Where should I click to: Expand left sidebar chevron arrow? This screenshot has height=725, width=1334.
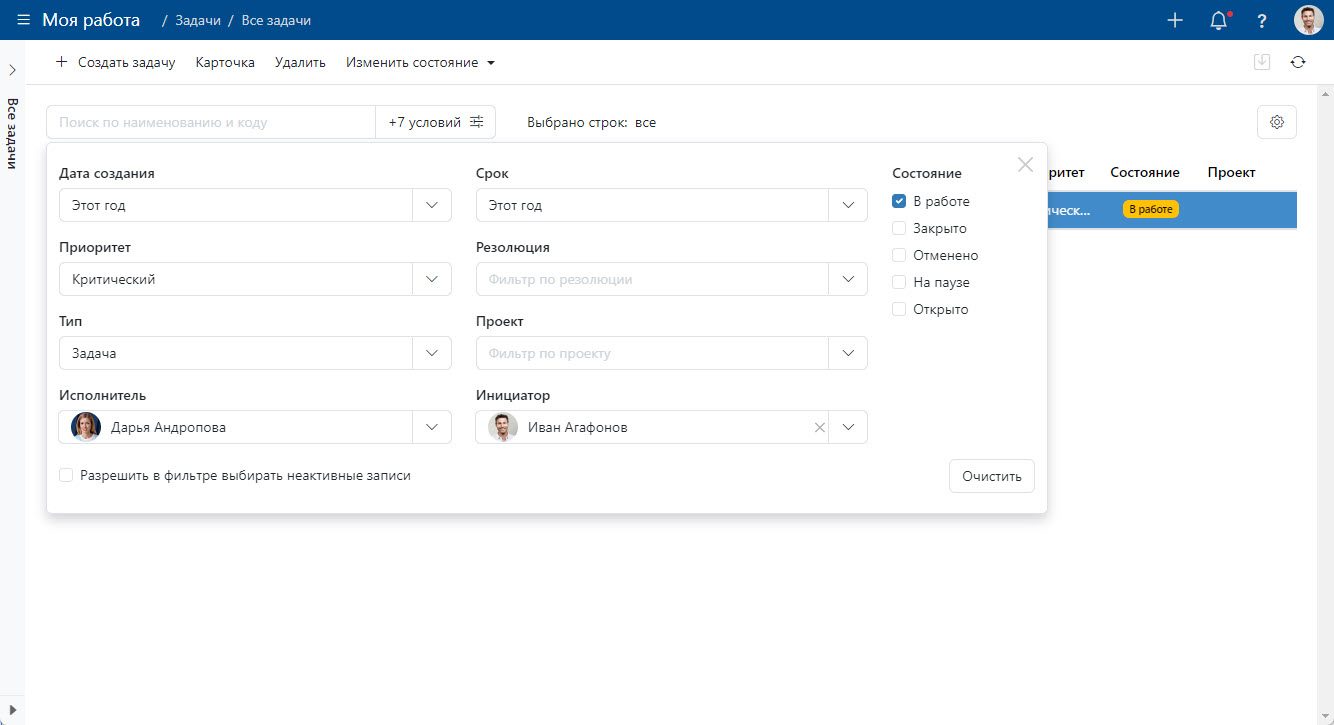point(12,70)
